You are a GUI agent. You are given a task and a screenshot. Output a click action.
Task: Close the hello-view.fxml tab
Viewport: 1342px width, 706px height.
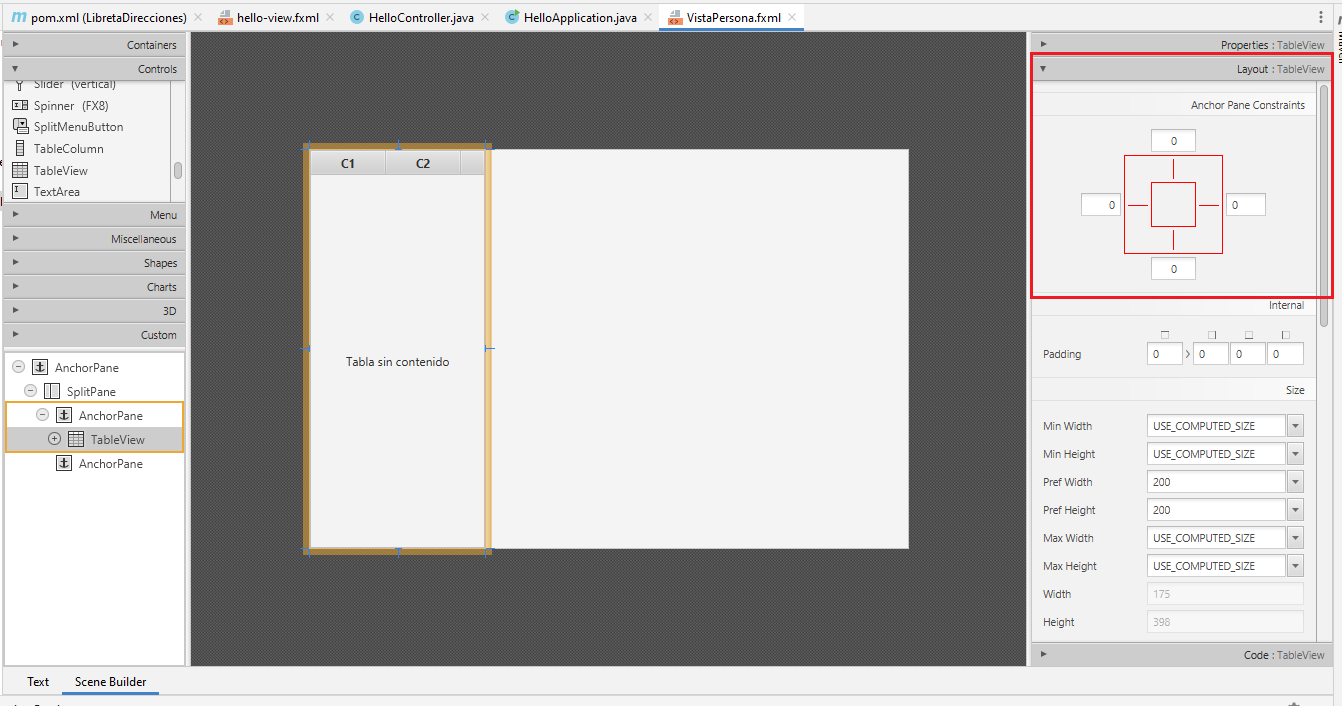click(x=330, y=18)
